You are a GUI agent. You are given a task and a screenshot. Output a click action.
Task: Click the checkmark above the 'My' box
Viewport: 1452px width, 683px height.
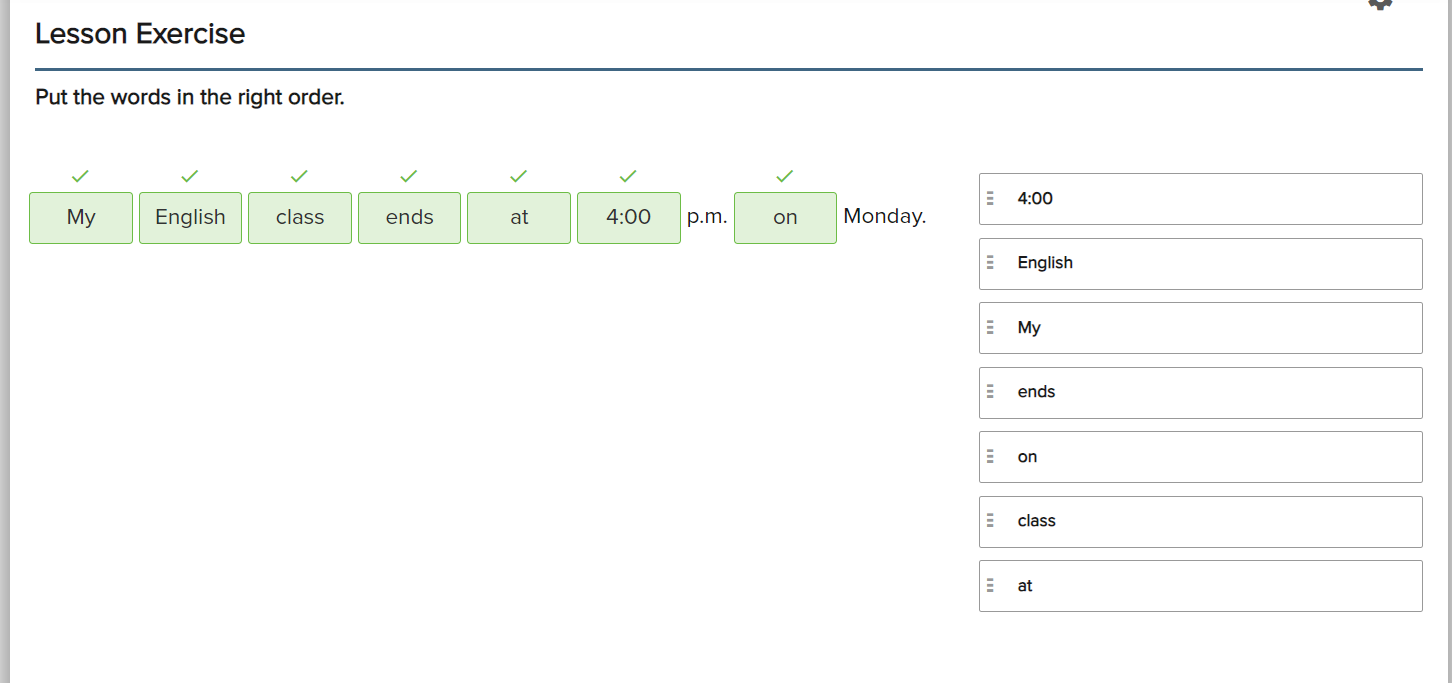point(81,176)
